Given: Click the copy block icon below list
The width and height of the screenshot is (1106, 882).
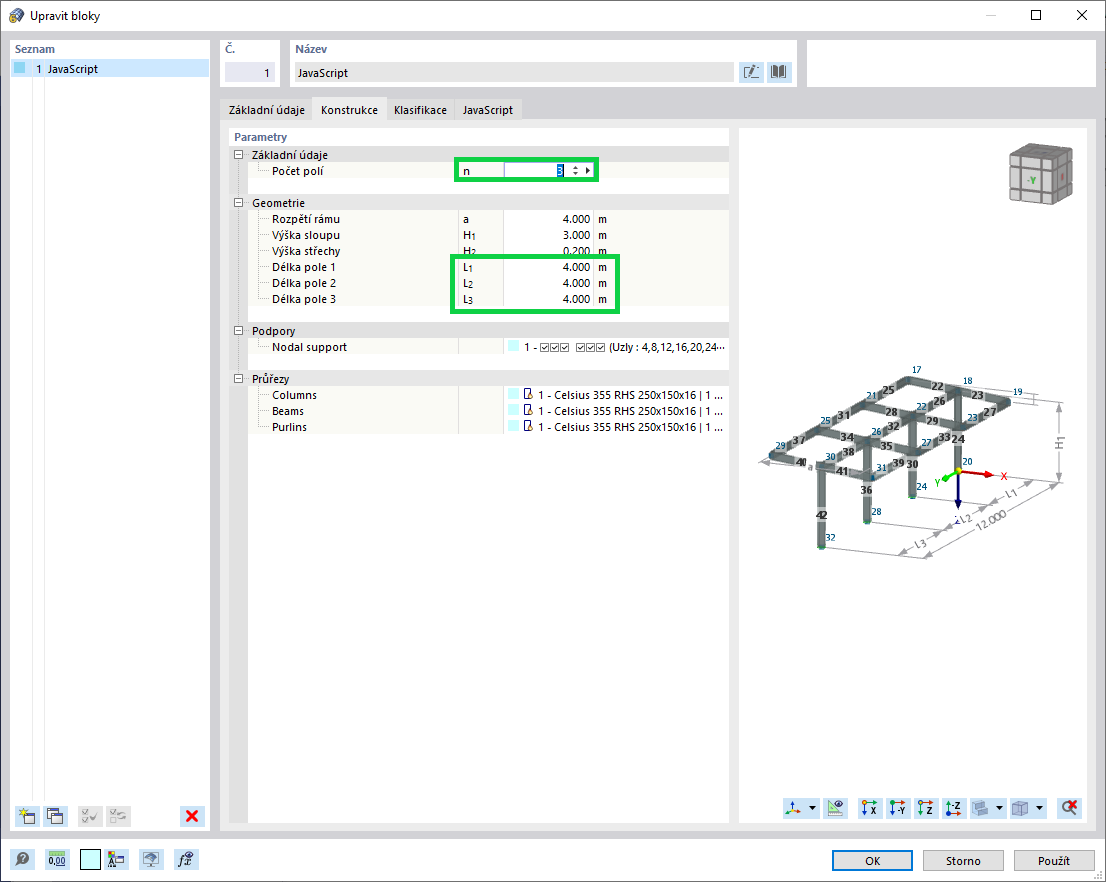Looking at the screenshot, I should [x=55, y=816].
